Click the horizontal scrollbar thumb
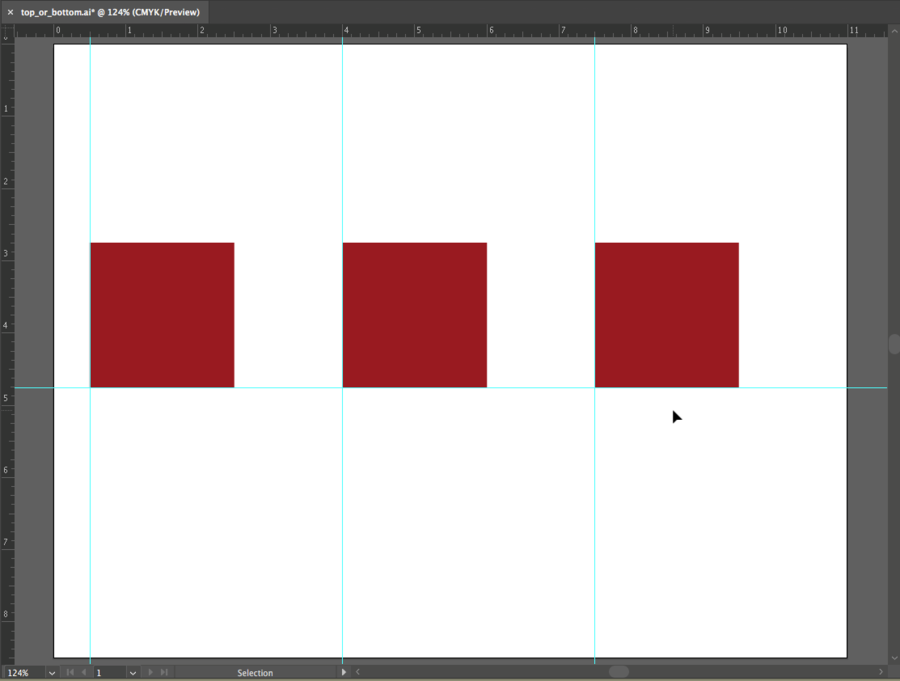Viewport: 900px width, 681px height. click(619, 672)
